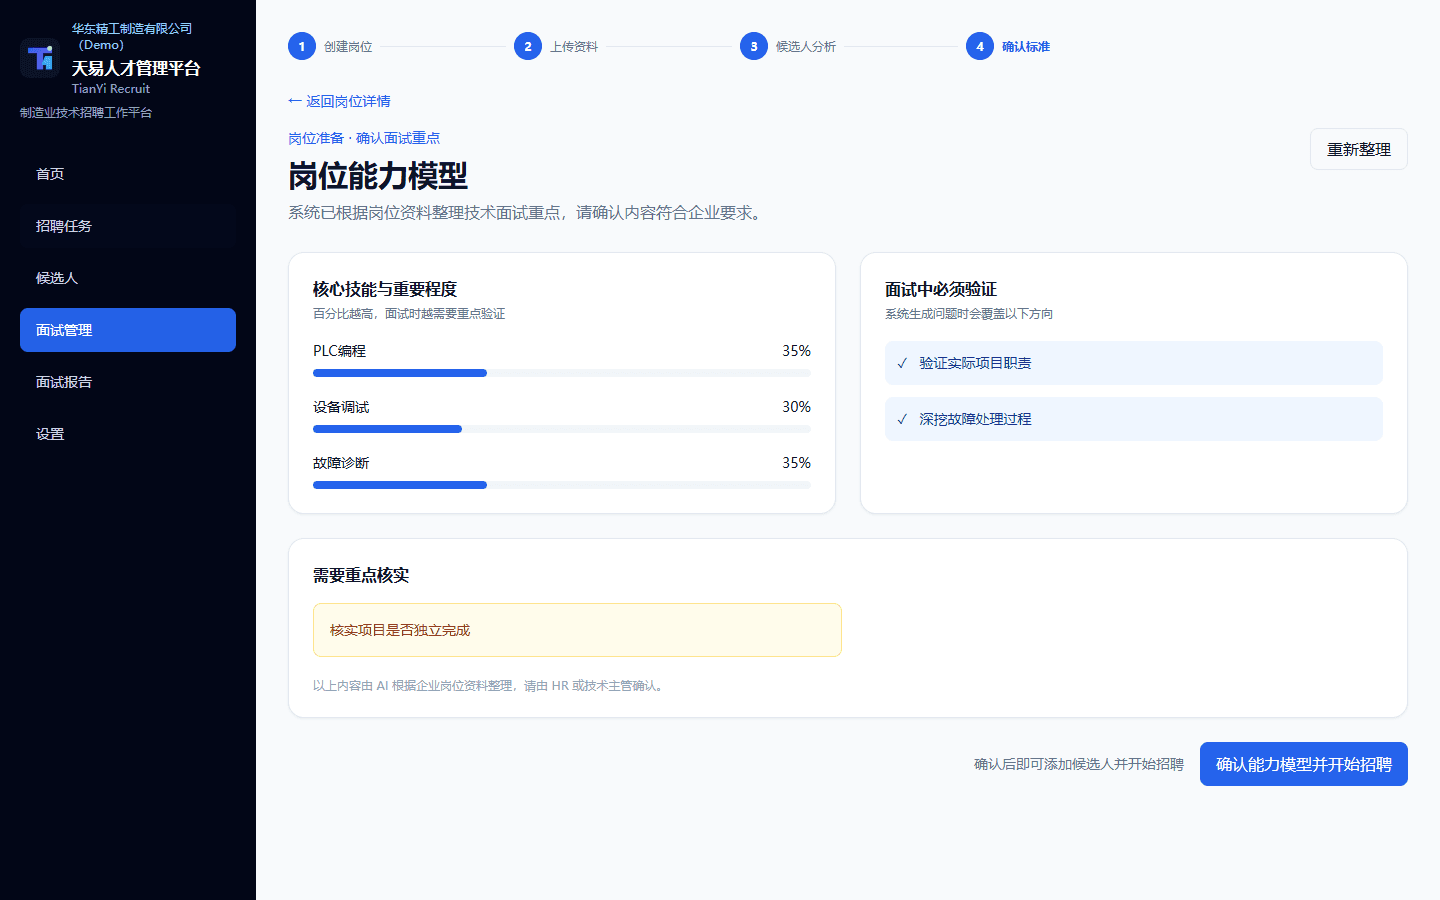The width and height of the screenshot is (1440, 900).
Task: Click step 1 circle 创建岗位
Action: pos(302,46)
